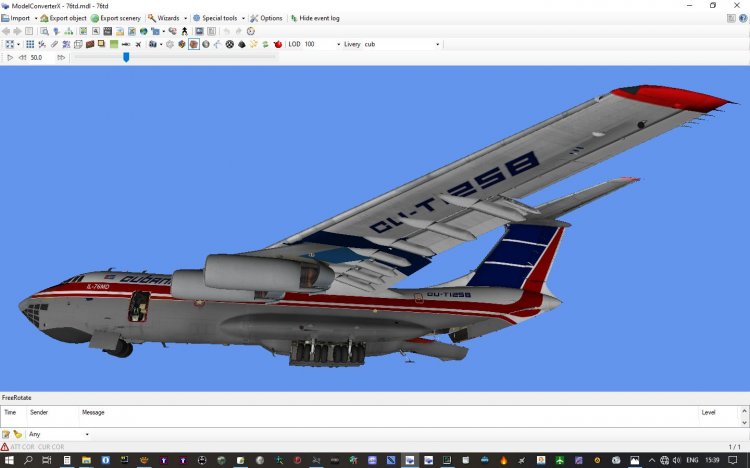Toggle the brown brick texture icon
750x468 pixels.
pyautogui.click(x=90, y=44)
